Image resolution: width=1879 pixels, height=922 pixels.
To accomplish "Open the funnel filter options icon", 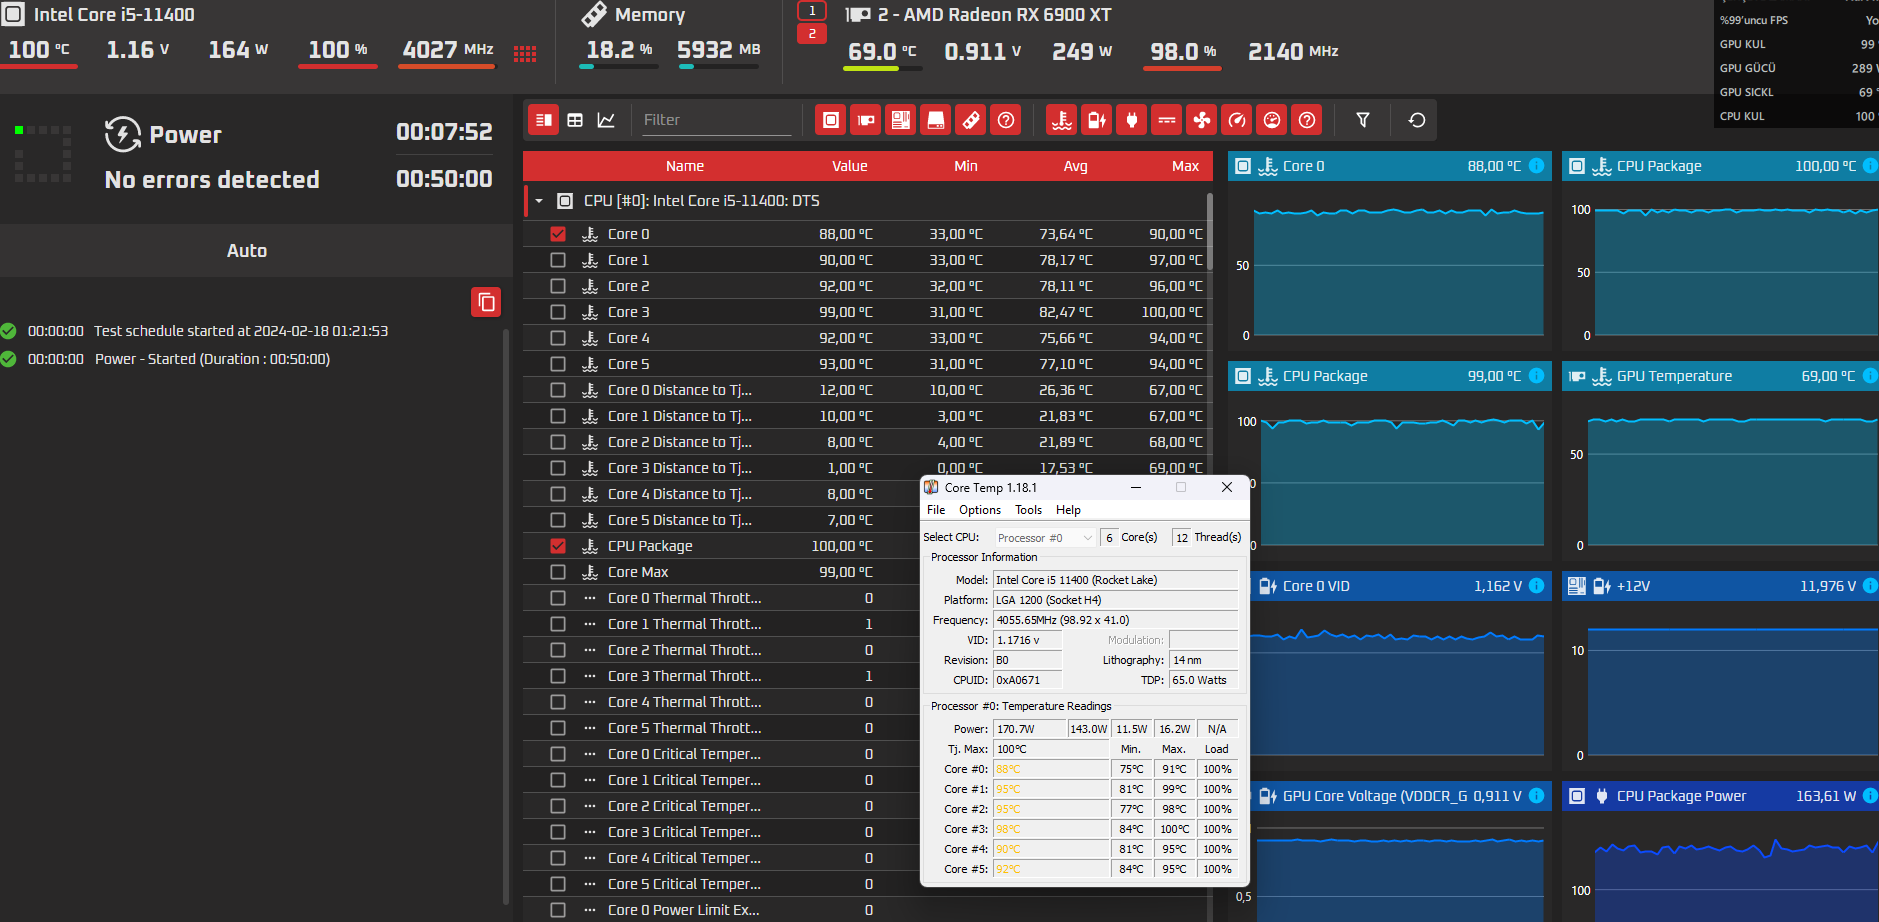I will tap(1362, 120).
